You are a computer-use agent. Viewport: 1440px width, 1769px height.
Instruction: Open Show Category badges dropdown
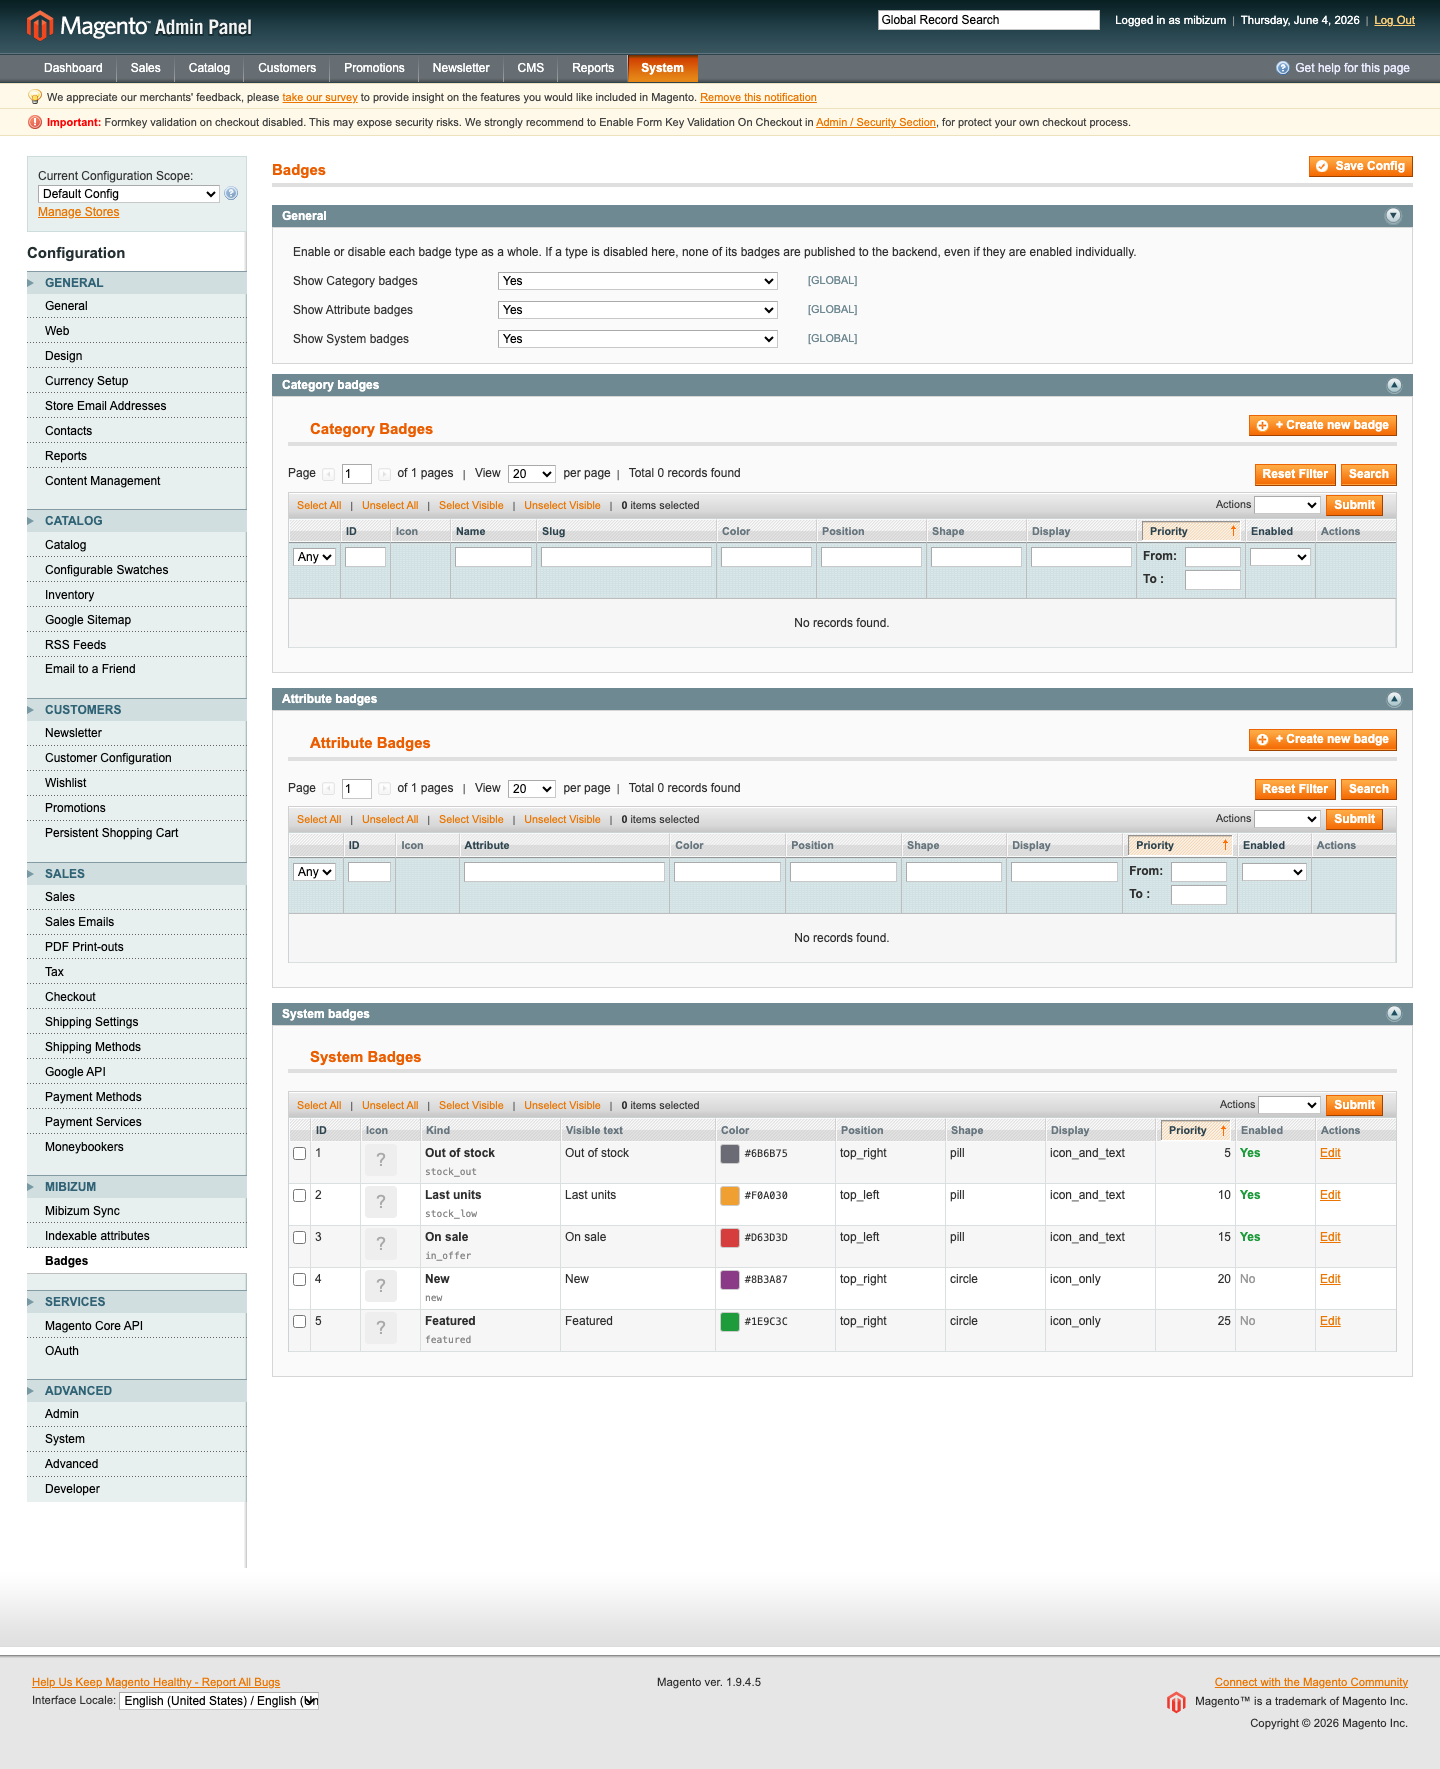pos(638,281)
